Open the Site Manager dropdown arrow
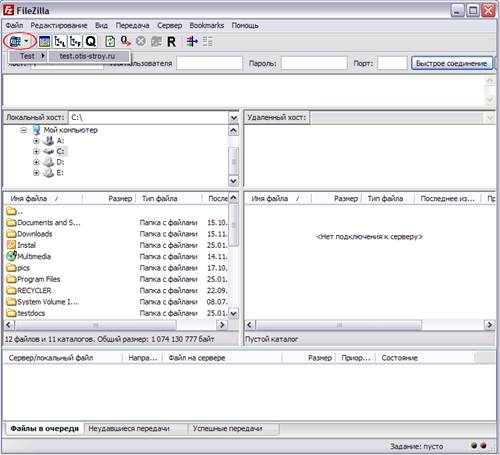Image resolution: width=500 pixels, height=455 pixels. pyautogui.click(x=26, y=42)
